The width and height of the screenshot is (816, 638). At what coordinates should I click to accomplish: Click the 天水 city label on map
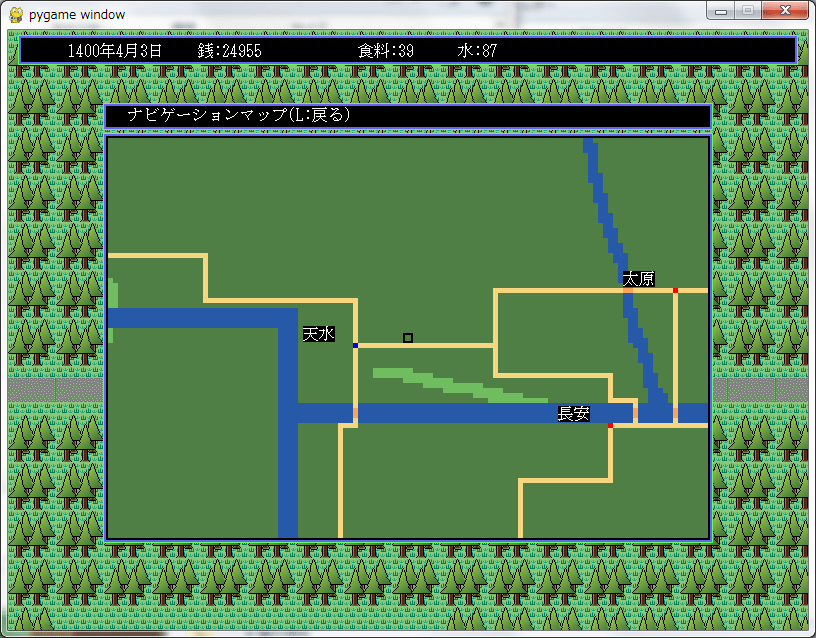coord(318,334)
